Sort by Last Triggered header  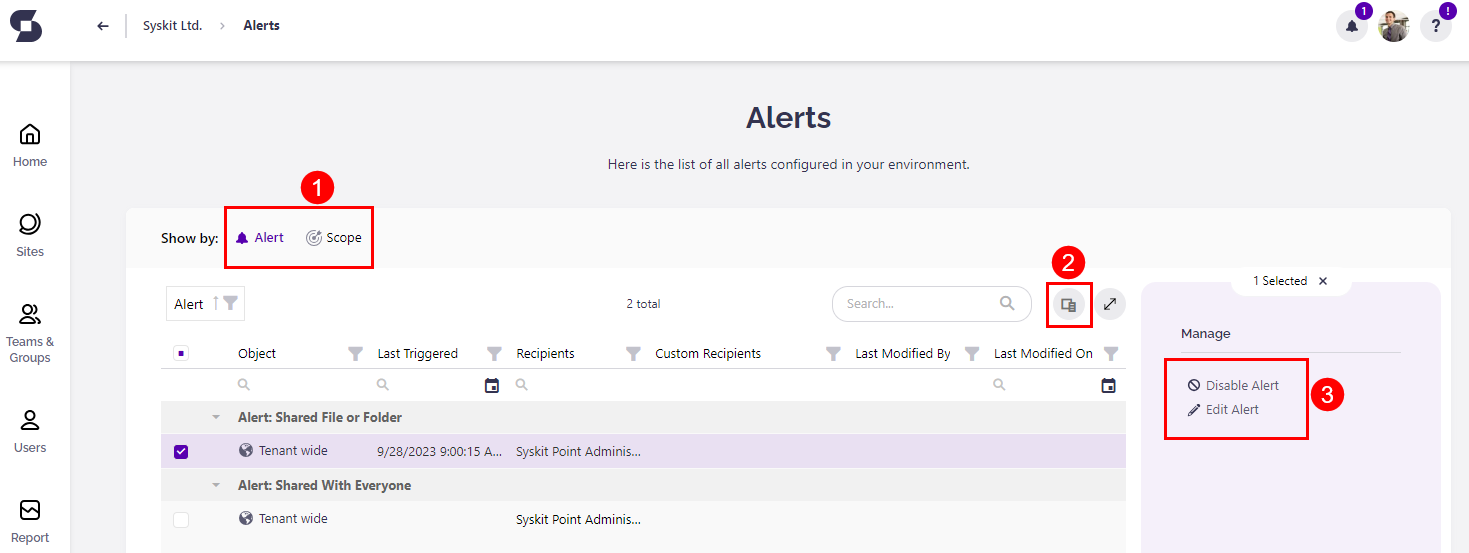[x=418, y=353]
